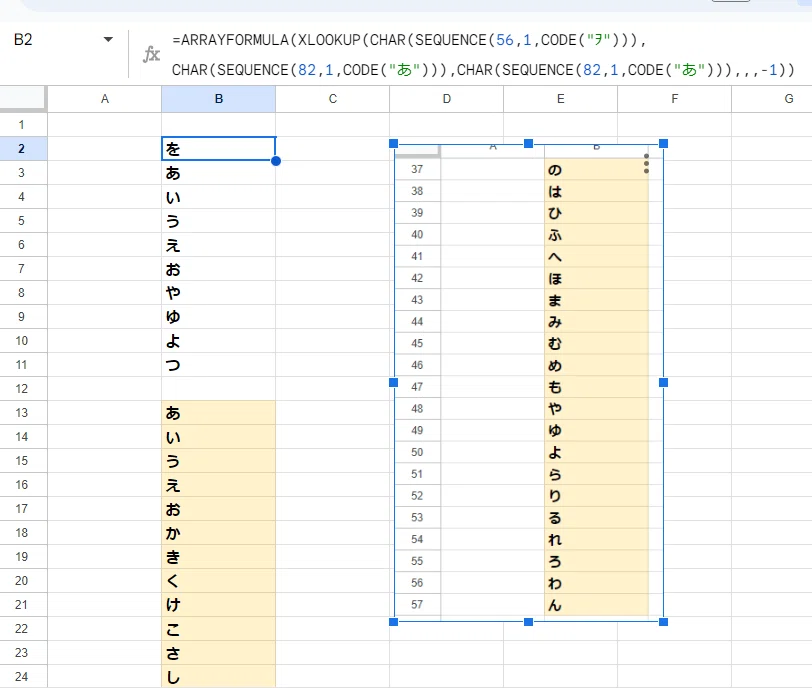812x688 pixels.
Task: Click highlighted cell B19 containing き
Action: click(219, 557)
